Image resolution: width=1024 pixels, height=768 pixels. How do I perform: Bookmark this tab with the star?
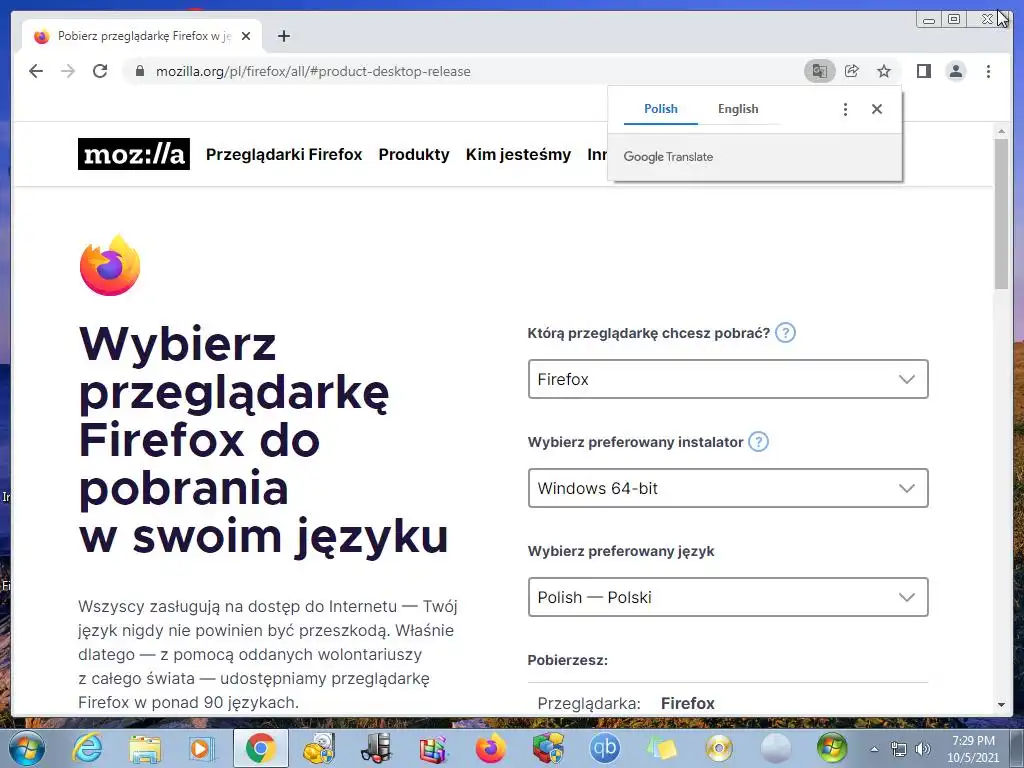[x=884, y=71]
